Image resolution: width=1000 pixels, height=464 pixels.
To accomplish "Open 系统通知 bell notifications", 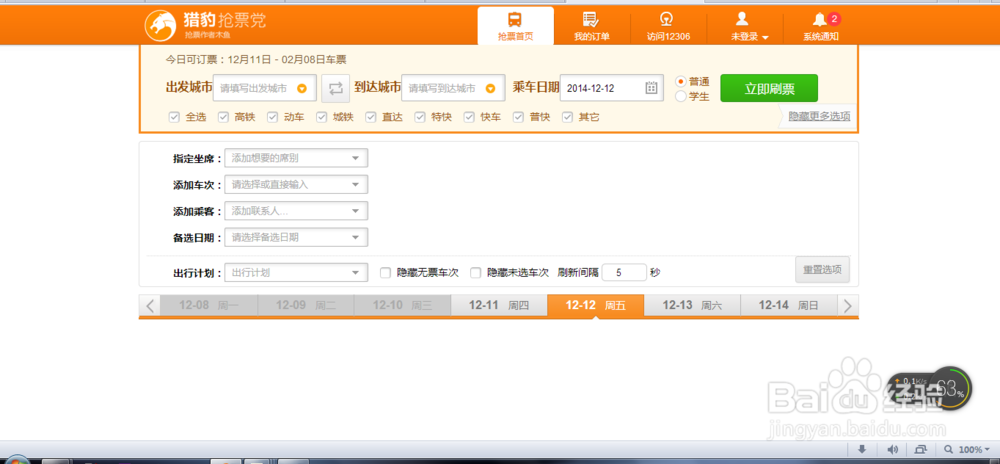I will coord(821,25).
